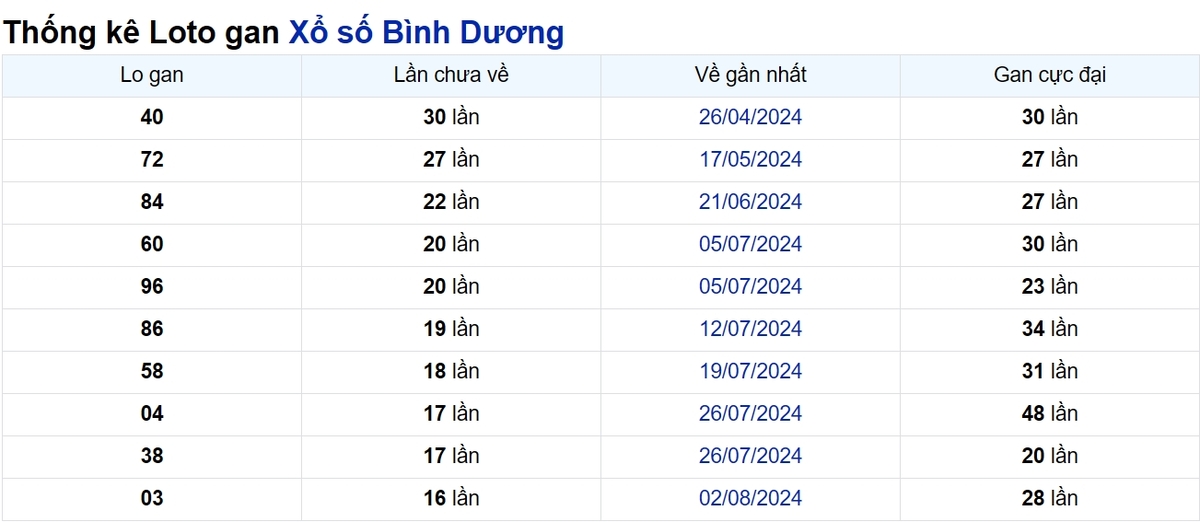
Task: Click row 40's Gan cực đại value 30 lần
Action: tap(1050, 117)
